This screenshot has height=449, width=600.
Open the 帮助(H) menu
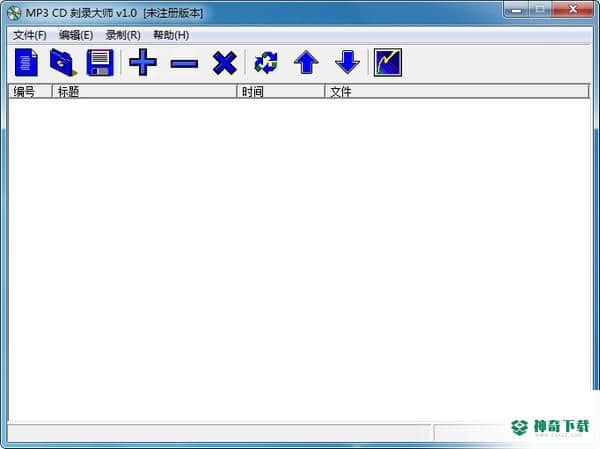[171, 35]
